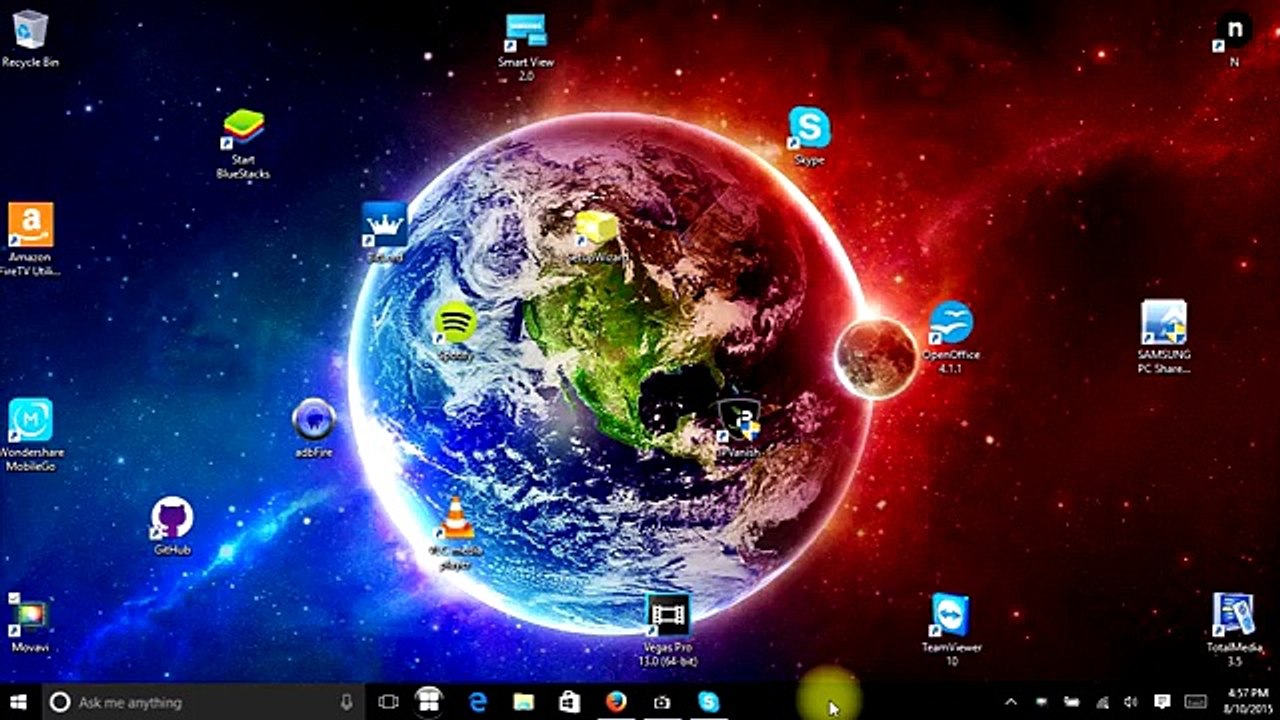Select the Amazon FireTV Utility icon
The width and height of the screenshot is (1280, 720).
(30, 239)
